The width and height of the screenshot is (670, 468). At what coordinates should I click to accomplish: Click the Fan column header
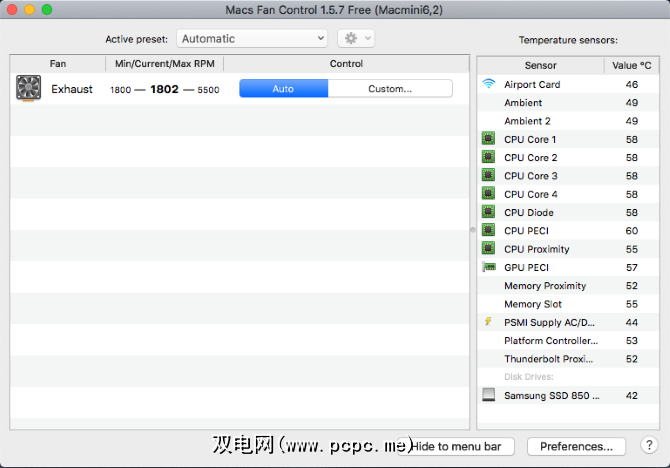click(x=58, y=64)
